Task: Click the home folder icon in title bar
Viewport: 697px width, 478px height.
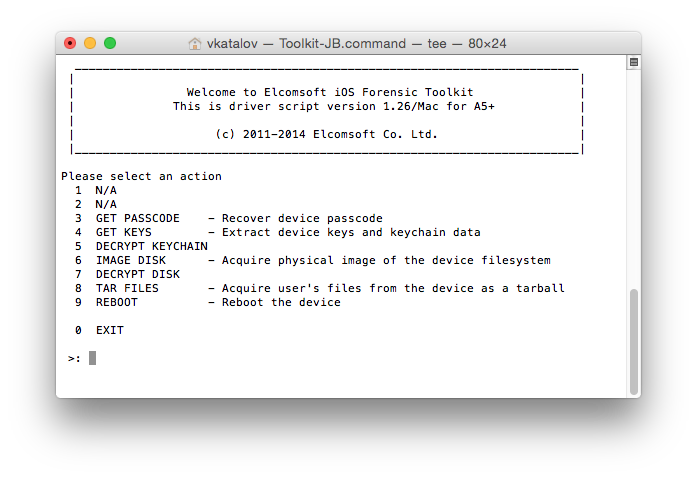Action: (x=195, y=44)
